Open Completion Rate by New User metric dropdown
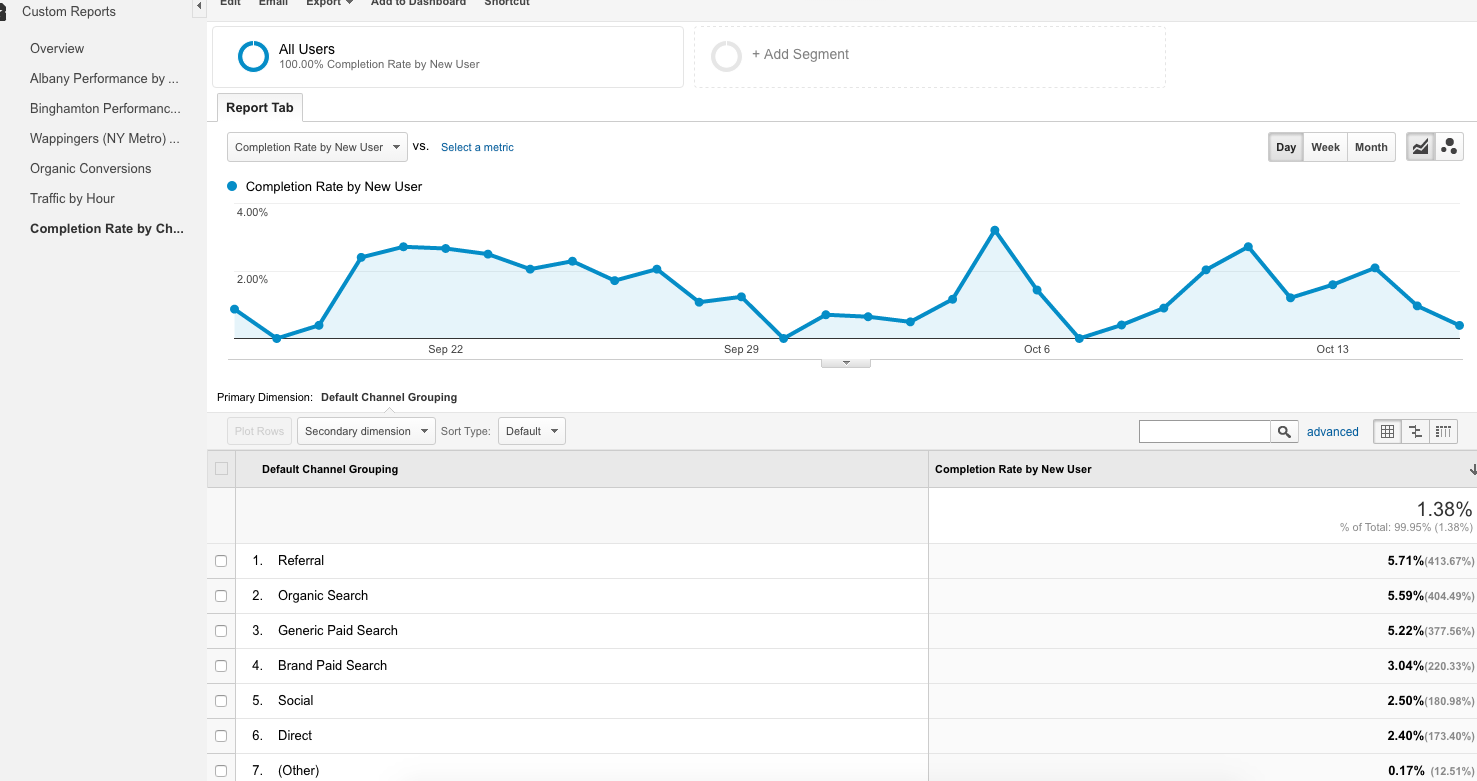This screenshot has height=781, width=1477. click(317, 147)
